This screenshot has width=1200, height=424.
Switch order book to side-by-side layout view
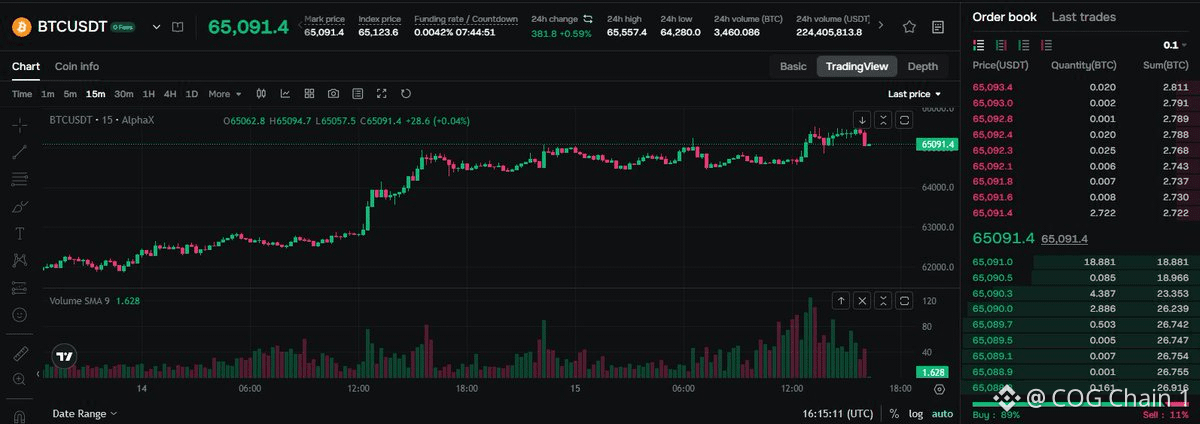coord(1002,45)
